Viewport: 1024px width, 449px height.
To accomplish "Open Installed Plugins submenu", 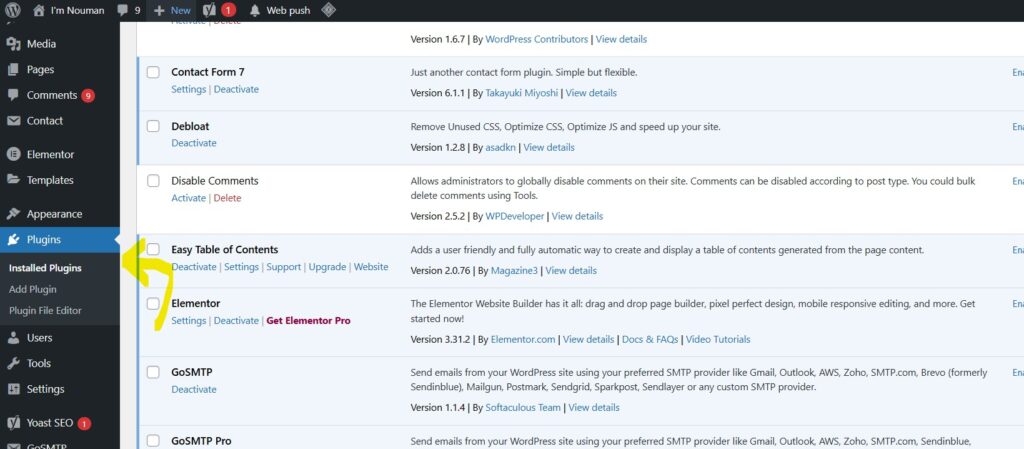I will pos(45,268).
